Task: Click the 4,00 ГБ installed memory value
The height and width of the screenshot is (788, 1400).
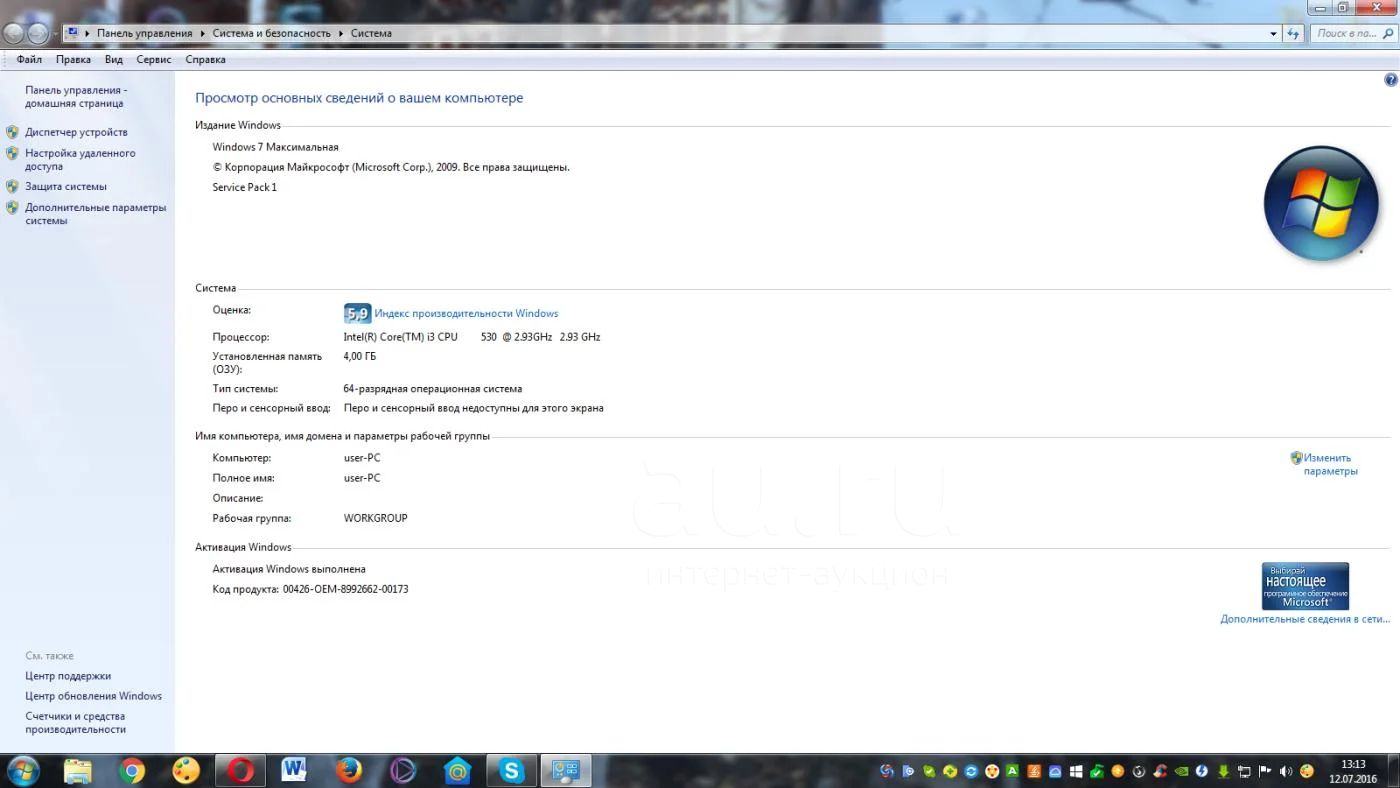Action: [360, 356]
